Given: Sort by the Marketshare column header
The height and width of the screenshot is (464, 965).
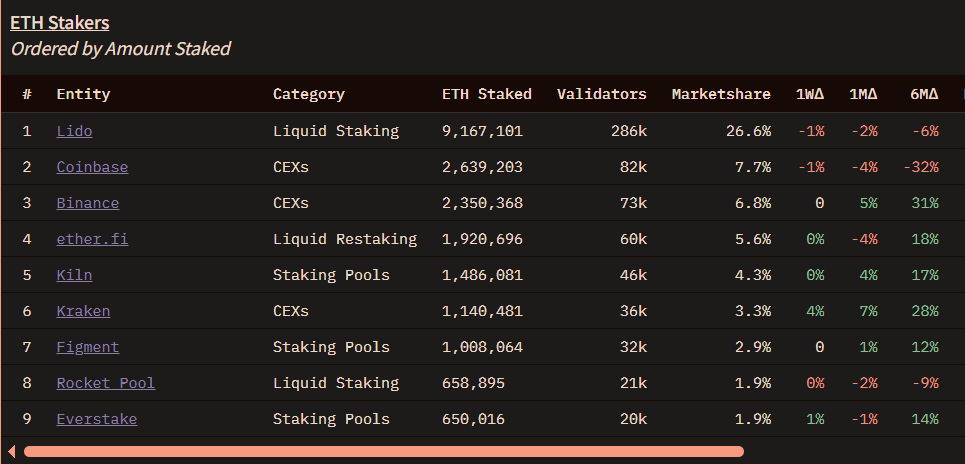Looking at the screenshot, I should click(721, 94).
